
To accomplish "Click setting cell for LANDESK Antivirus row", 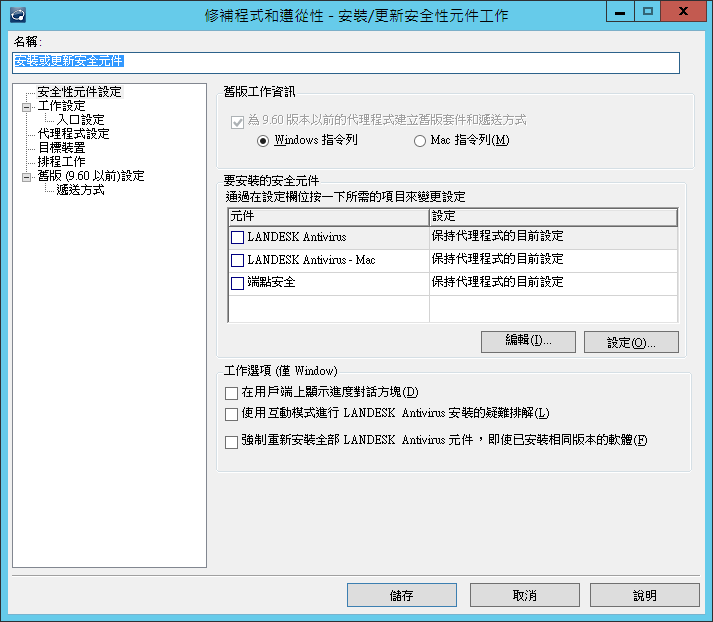I will (x=553, y=237).
